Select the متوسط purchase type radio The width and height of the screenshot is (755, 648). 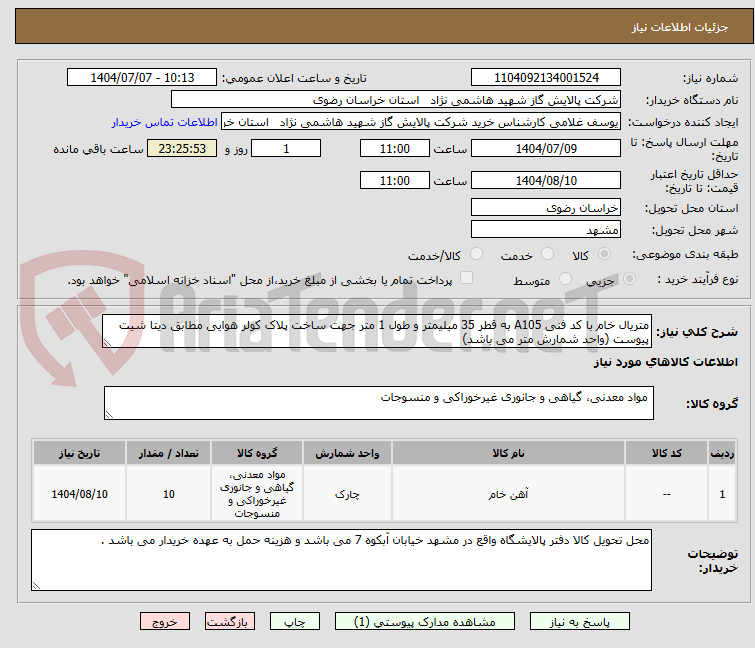pos(565,279)
